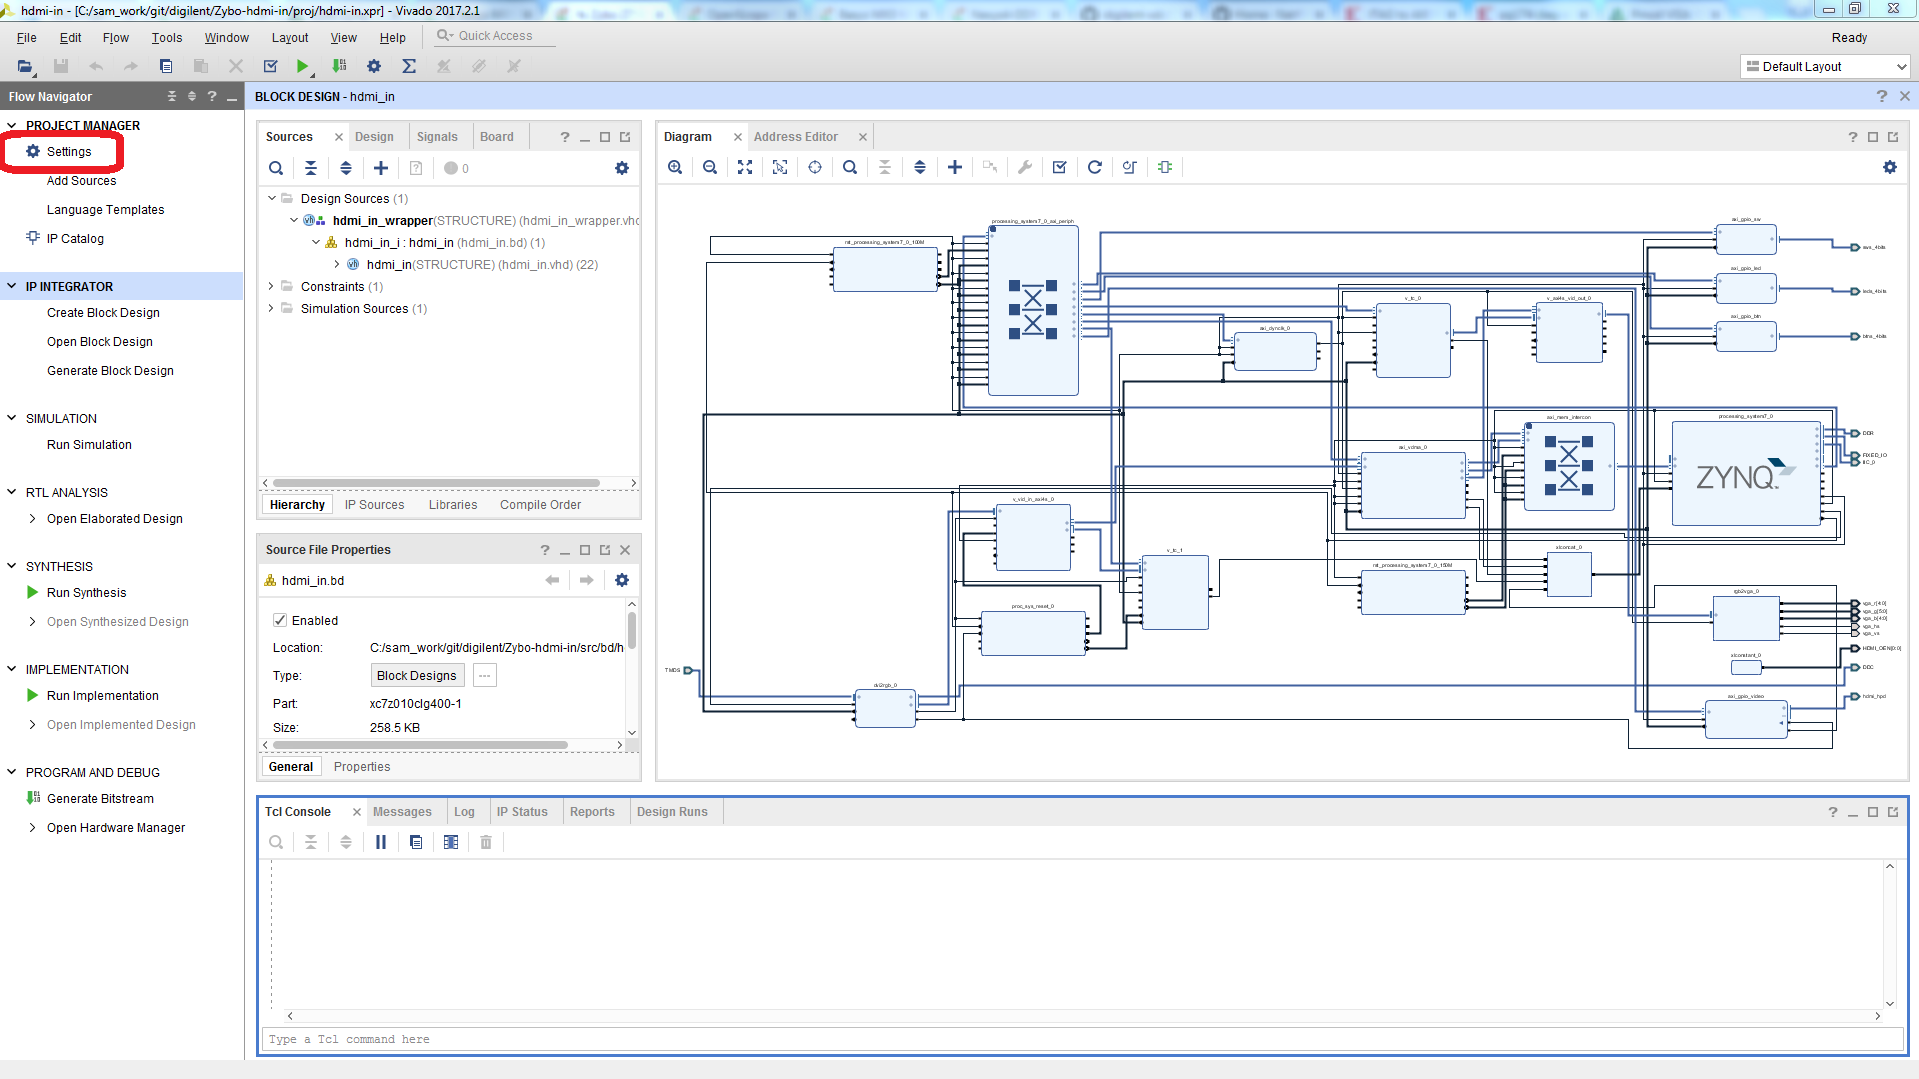Expand Simulation Sources folder
This screenshot has width=1919, height=1079.
(271, 308)
